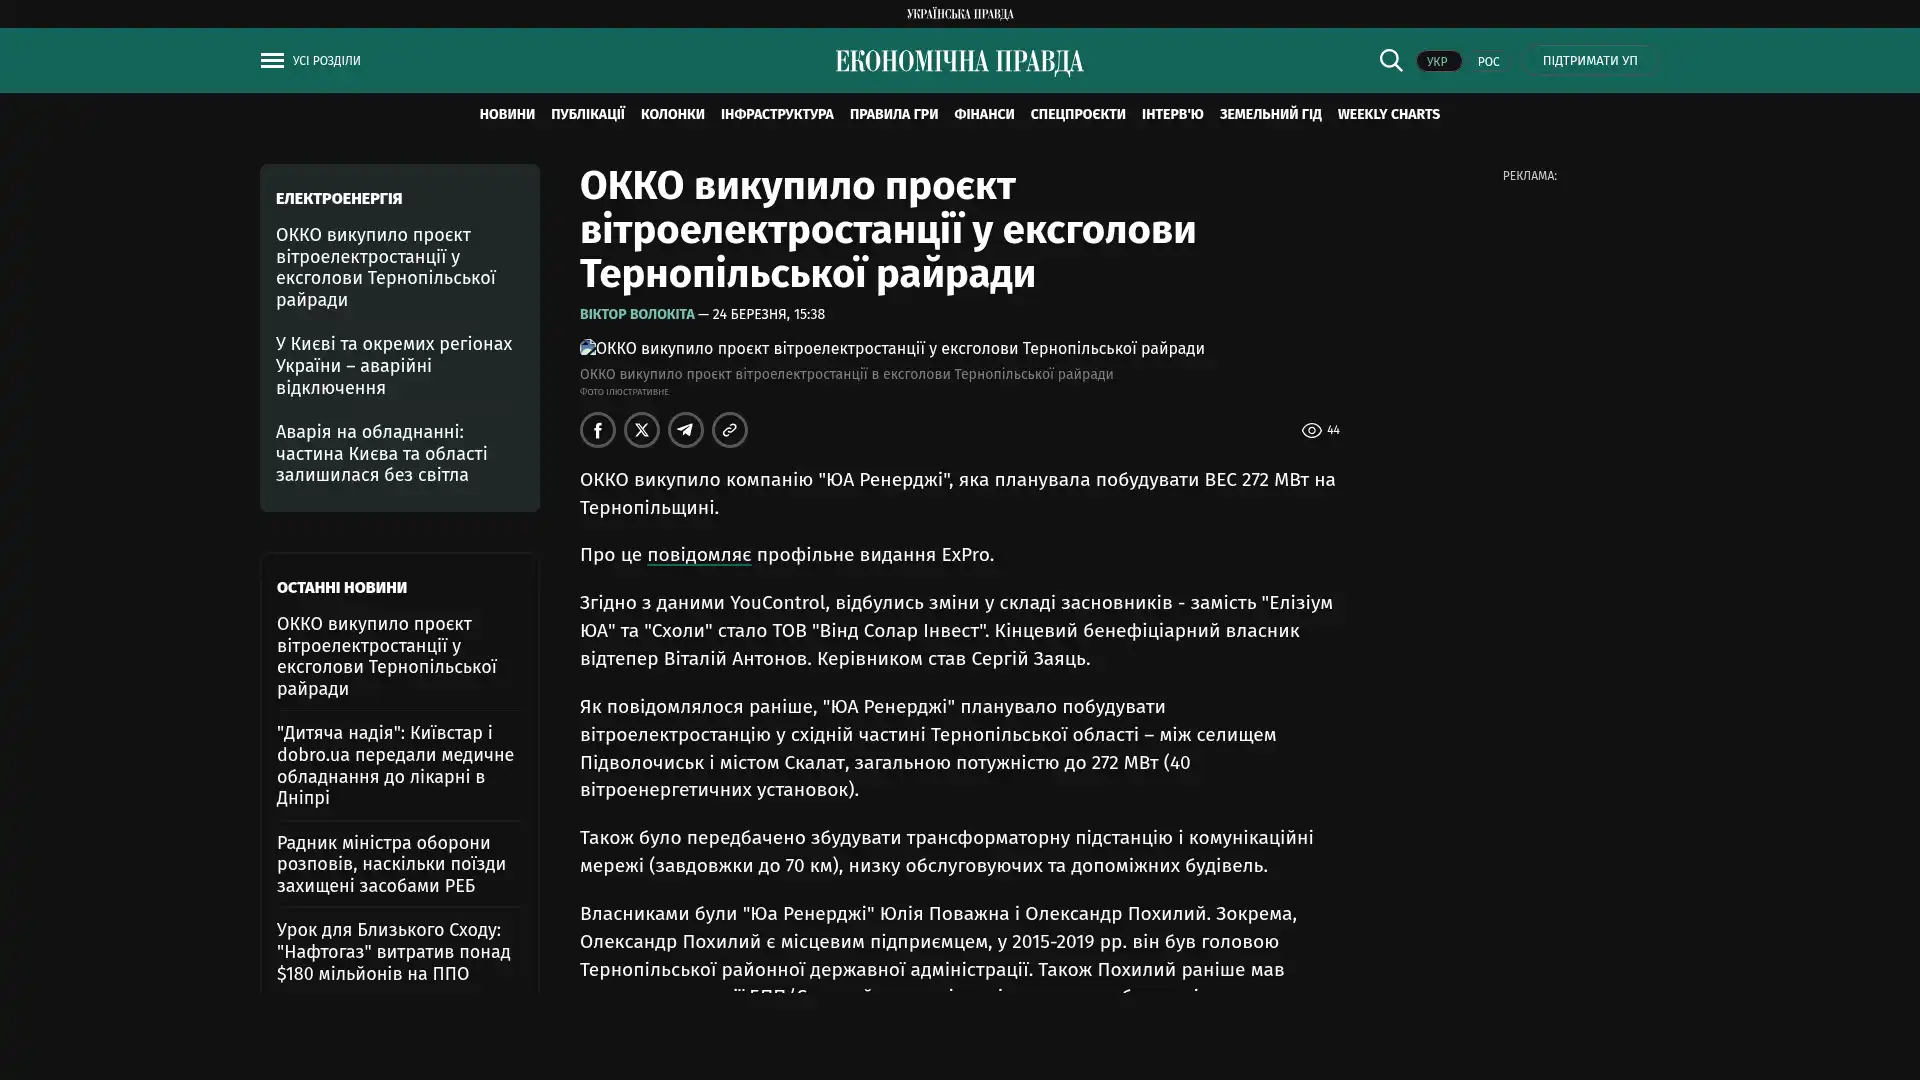1920x1080 pixels.
Task: Open the hamburger menu icon
Action: click(272, 60)
